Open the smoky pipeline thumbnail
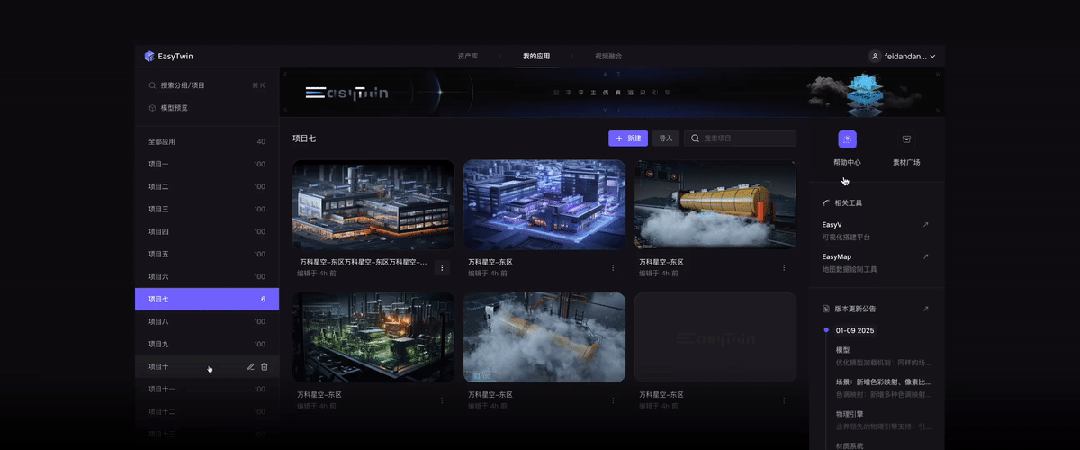The width and height of the screenshot is (1080, 450). click(544, 337)
